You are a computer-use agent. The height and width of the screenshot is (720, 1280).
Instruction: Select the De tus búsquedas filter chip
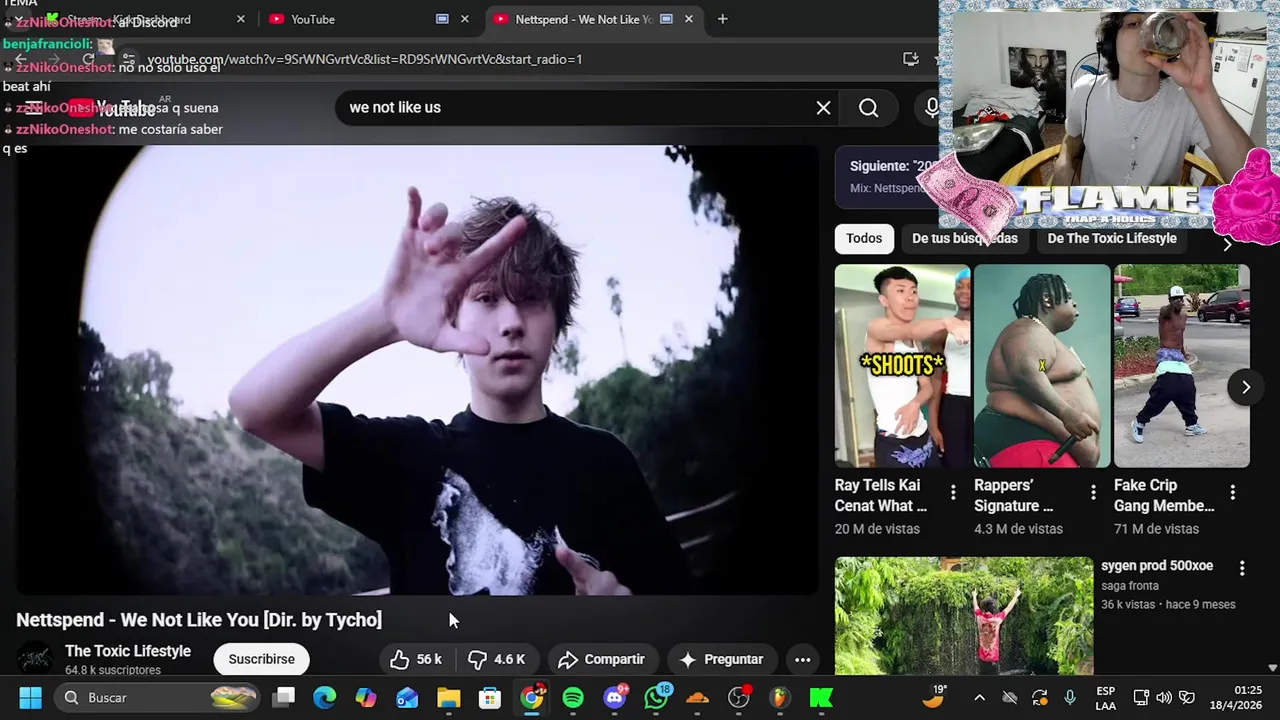coord(965,238)
